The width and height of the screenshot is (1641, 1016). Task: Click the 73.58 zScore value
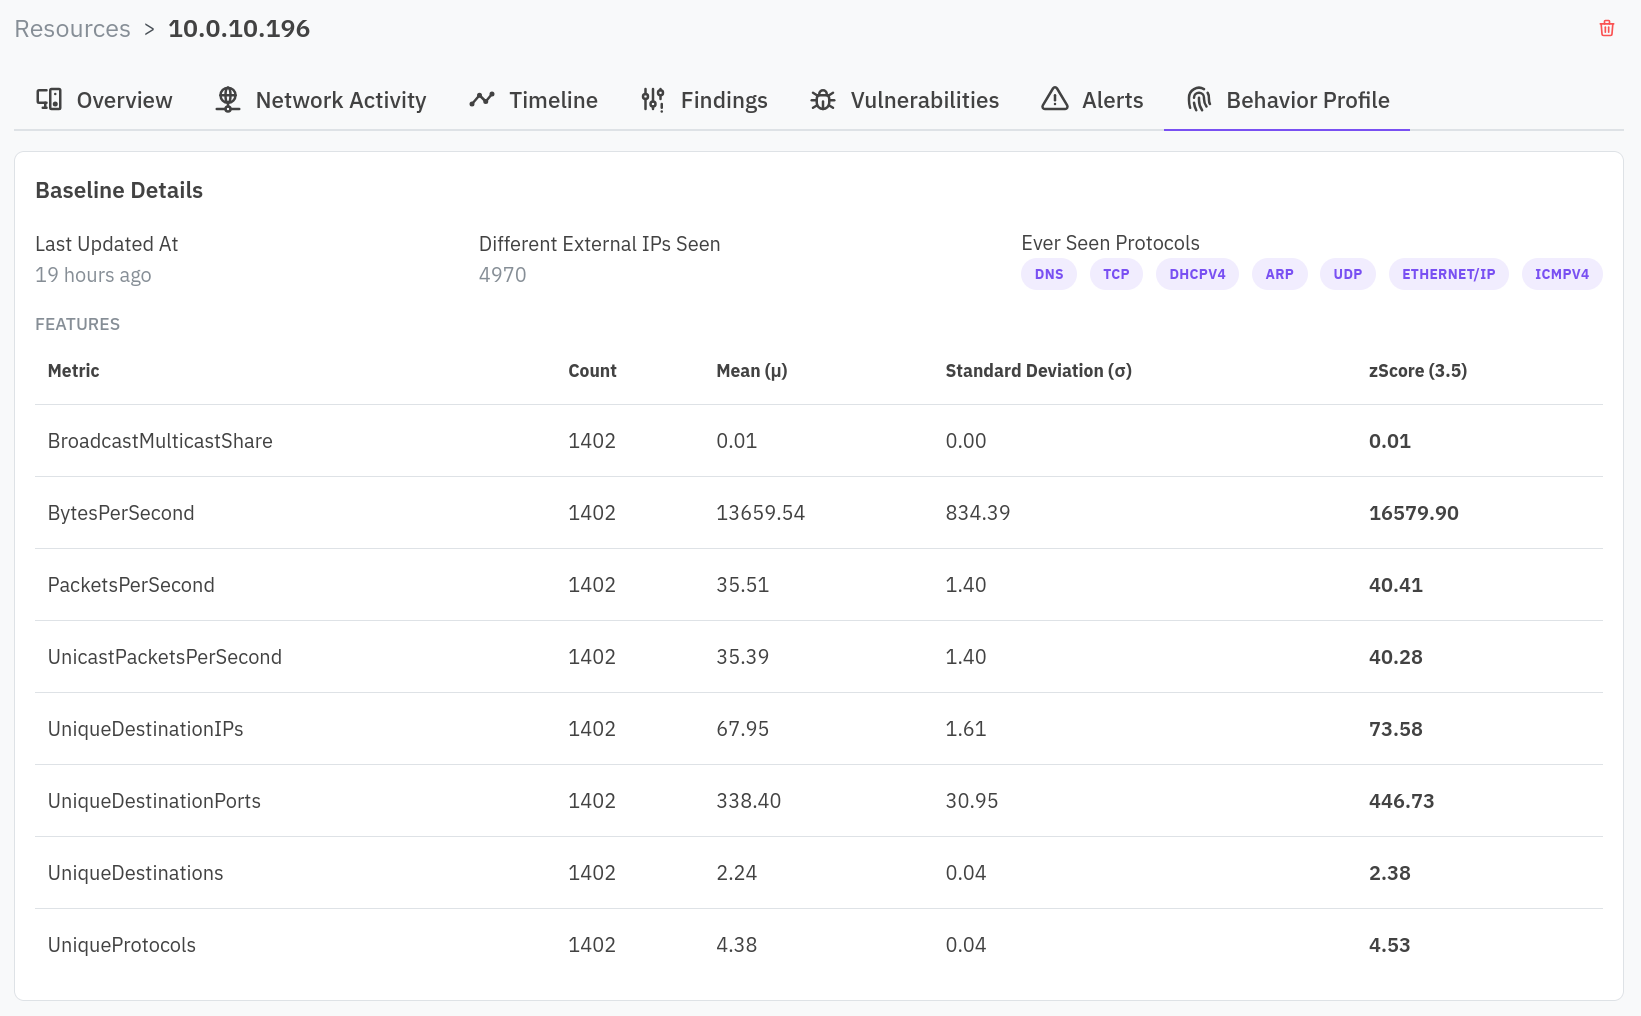pyautogui.click(x=1396, y=729)
